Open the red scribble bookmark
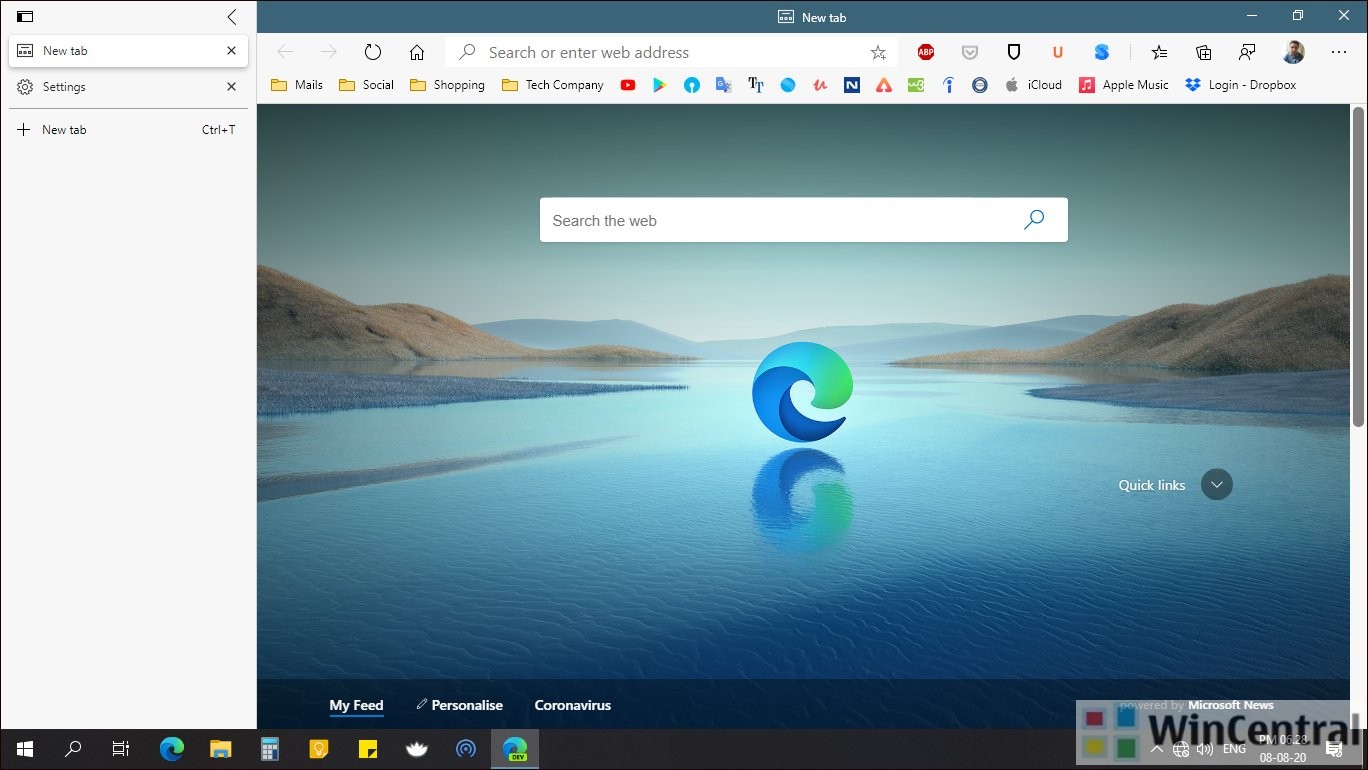The height and width of the screenshot is (770, 1368). [820, 85]
